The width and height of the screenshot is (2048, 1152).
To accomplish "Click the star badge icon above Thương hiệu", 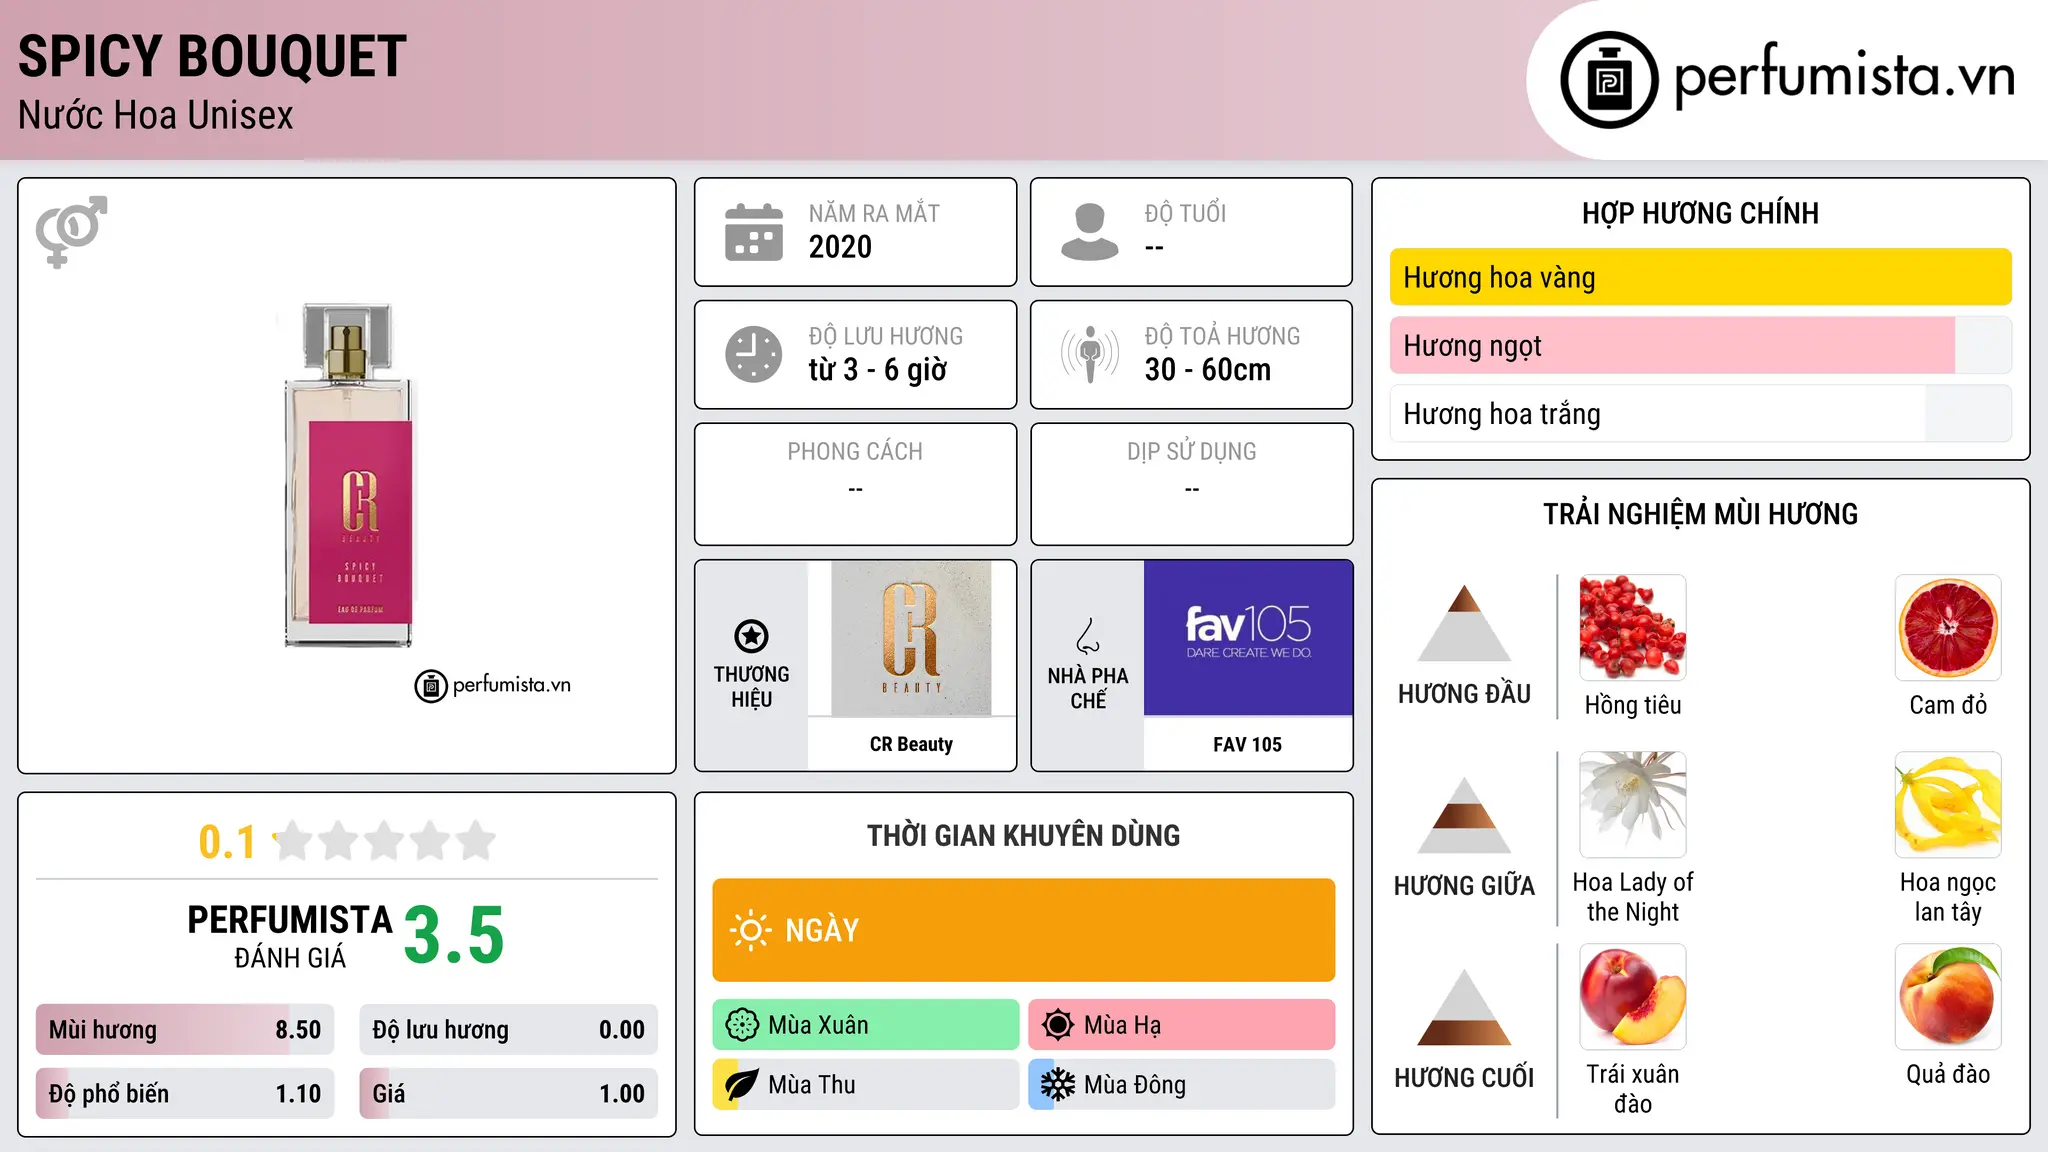I will click(x=751, y=635).
